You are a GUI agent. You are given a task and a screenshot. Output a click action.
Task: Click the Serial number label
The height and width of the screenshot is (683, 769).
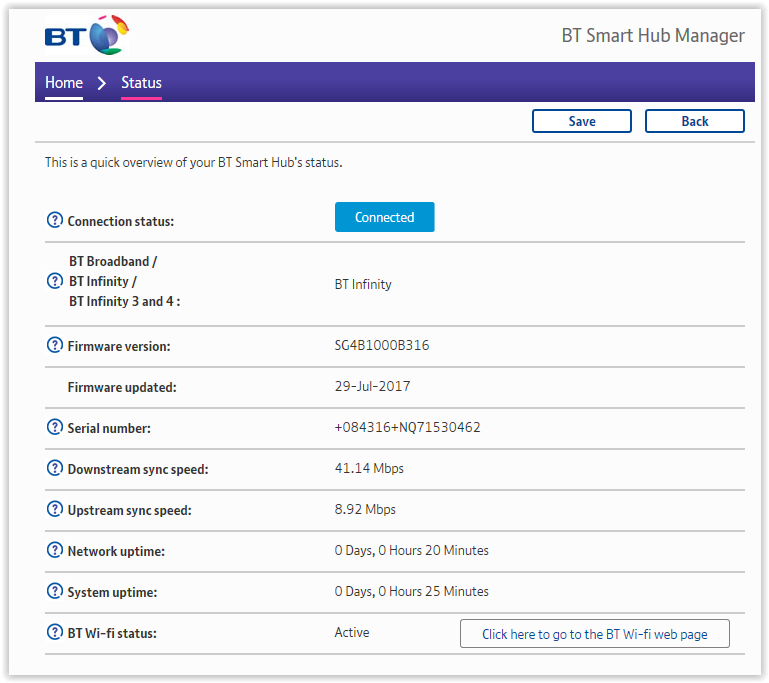[x=109, y=428]
